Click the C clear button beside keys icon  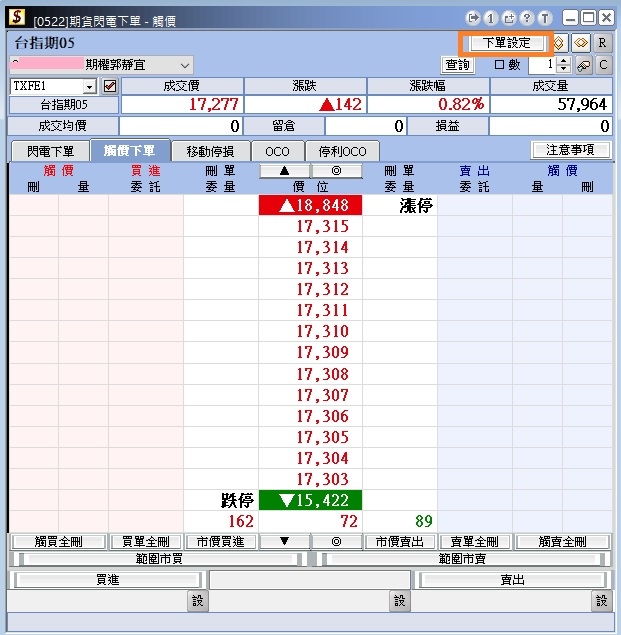click(x=603, y=65)
